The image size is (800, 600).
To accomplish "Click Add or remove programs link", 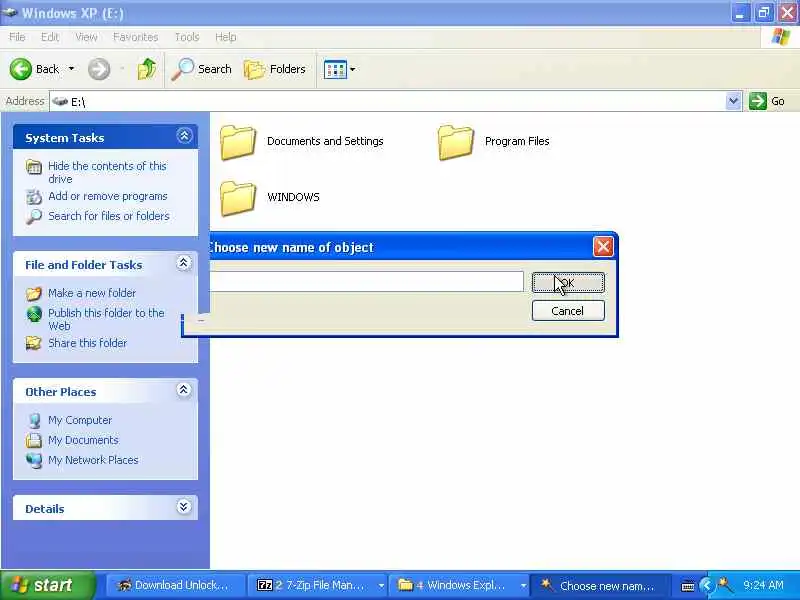I will click(x=108, y=196).
